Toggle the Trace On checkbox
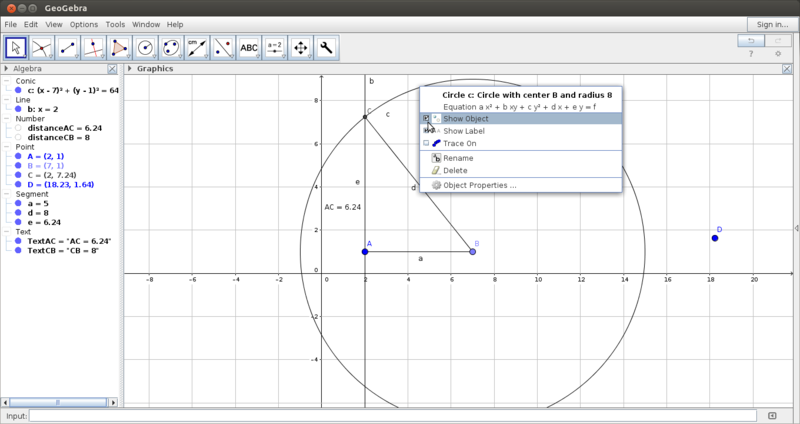800x424 pixels. pos(427,143)
